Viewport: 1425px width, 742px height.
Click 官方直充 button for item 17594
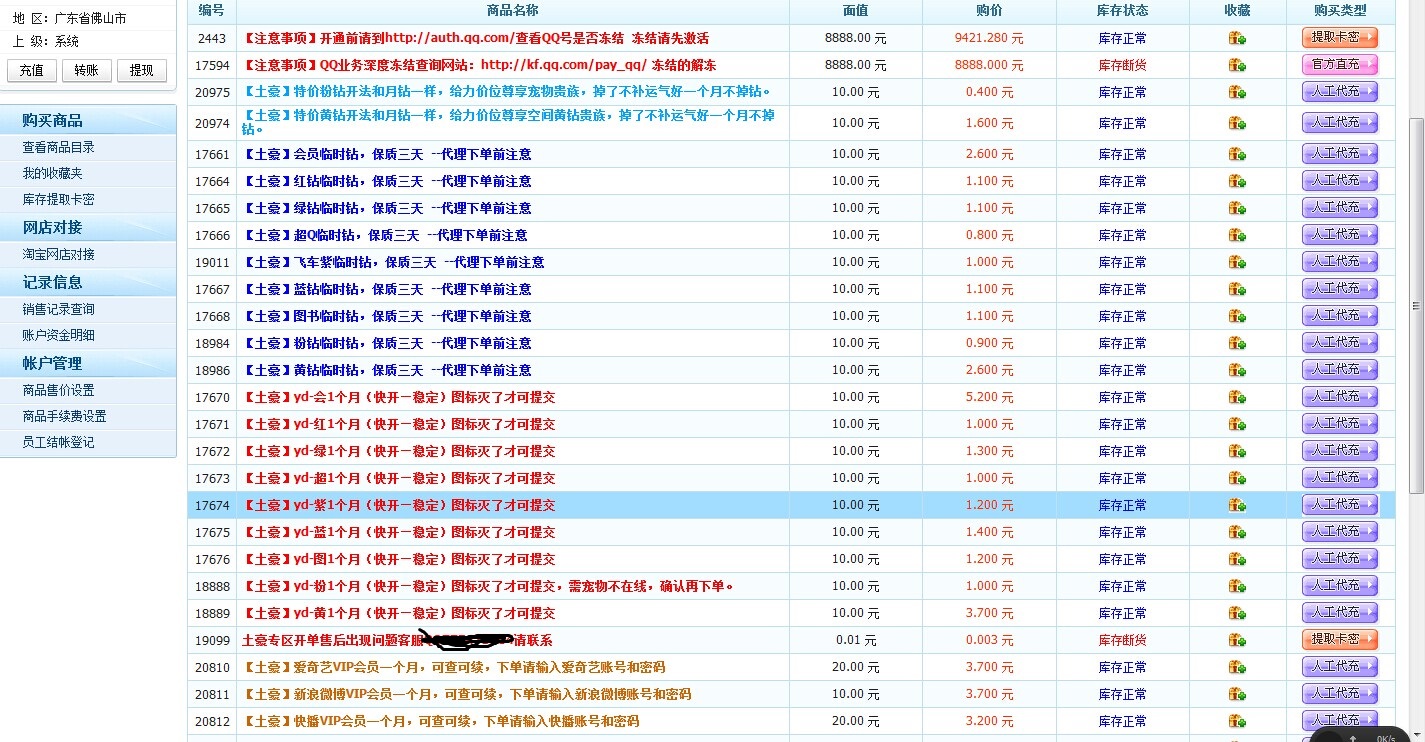1340,64
